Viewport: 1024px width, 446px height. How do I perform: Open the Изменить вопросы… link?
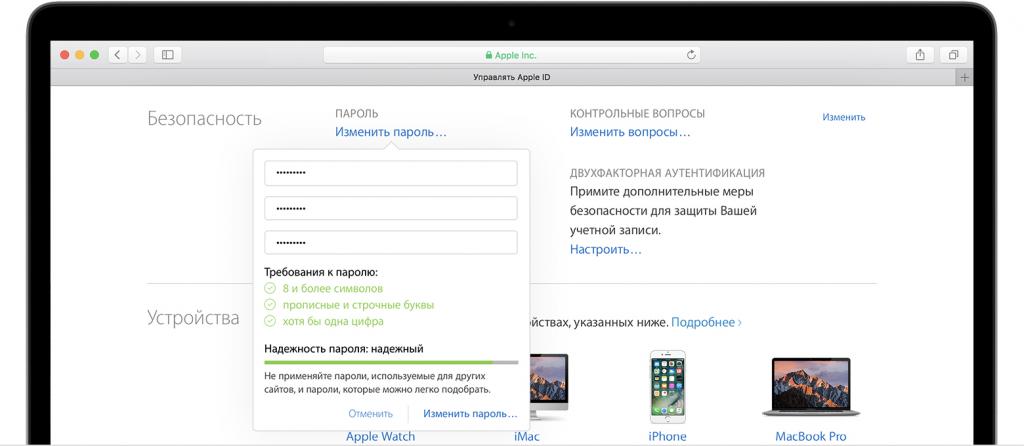tap(630, 132)
